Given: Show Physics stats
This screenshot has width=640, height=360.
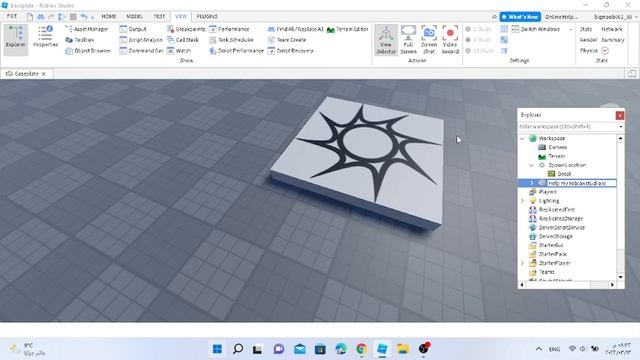Looking at the screenshot, I should coord(589,51).
